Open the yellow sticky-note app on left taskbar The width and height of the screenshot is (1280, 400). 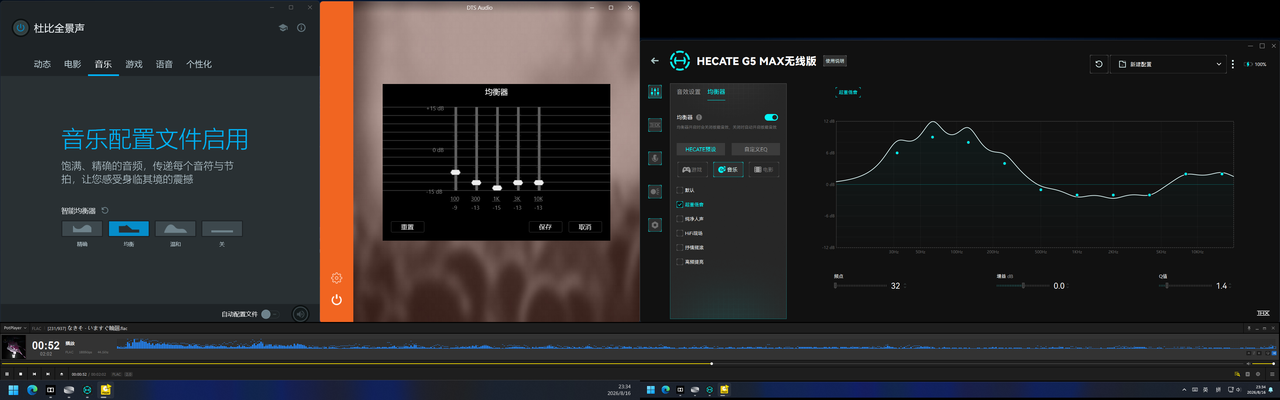[x=105, y=390]
